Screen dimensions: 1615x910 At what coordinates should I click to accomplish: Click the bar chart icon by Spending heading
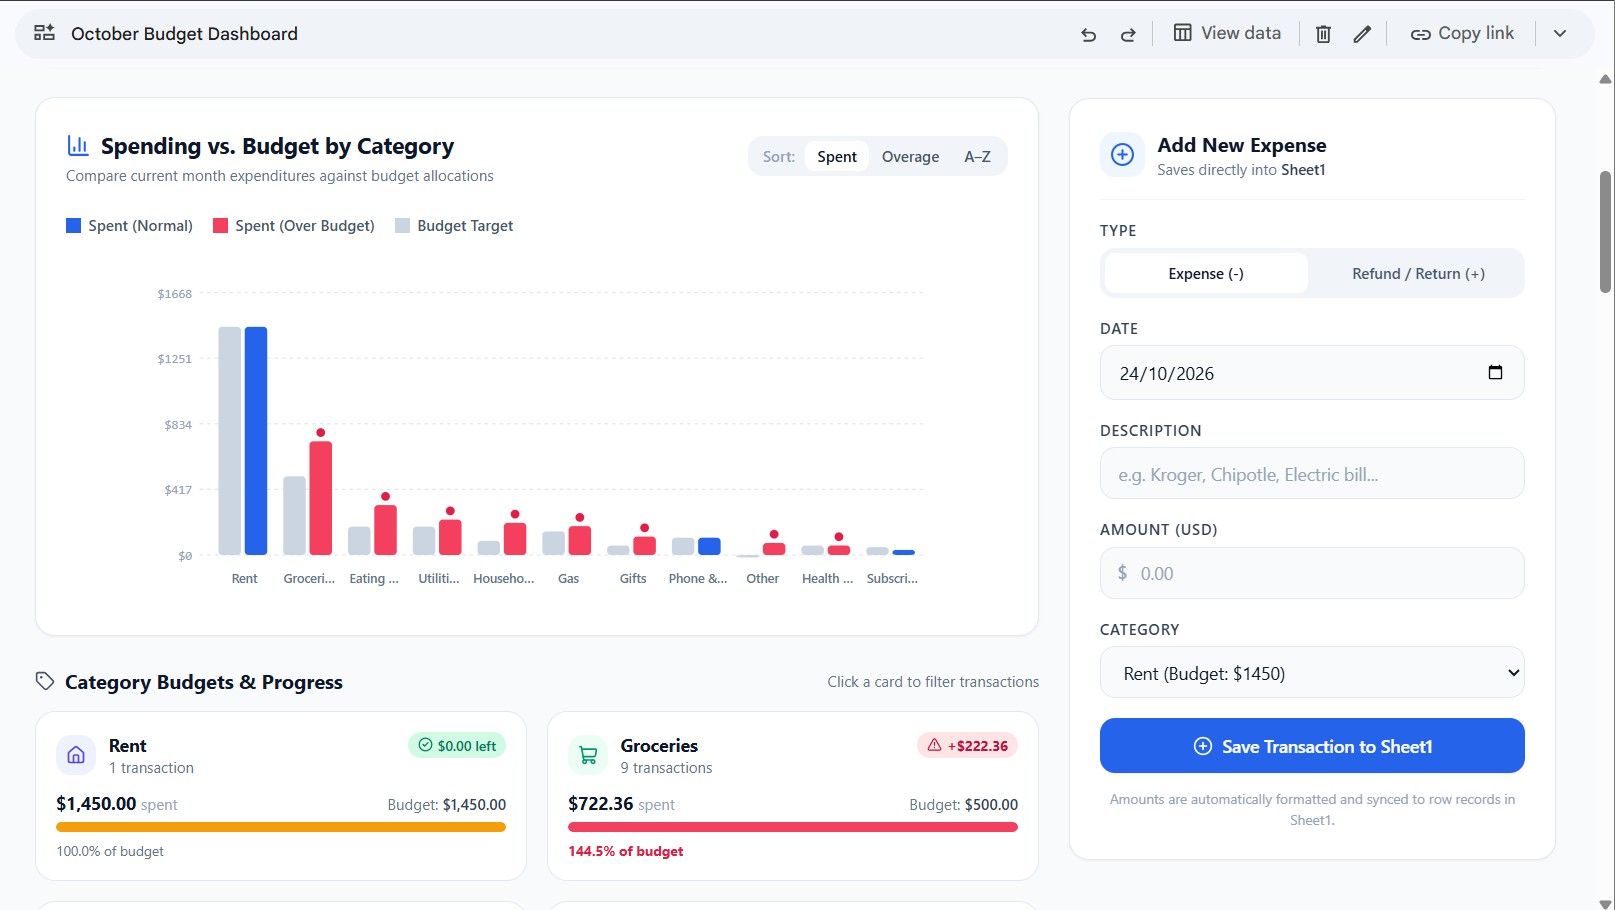click(x=78, y=146)
